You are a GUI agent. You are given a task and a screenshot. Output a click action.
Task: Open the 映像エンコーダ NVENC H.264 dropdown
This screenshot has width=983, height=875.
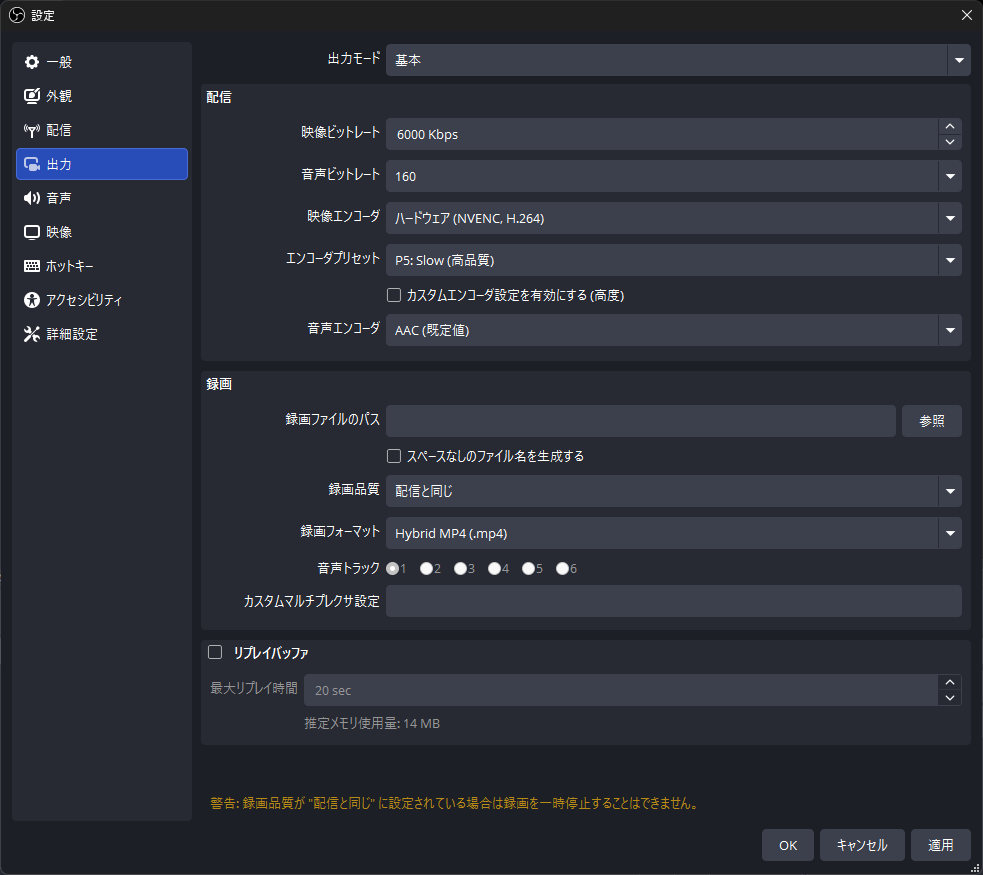673,218
